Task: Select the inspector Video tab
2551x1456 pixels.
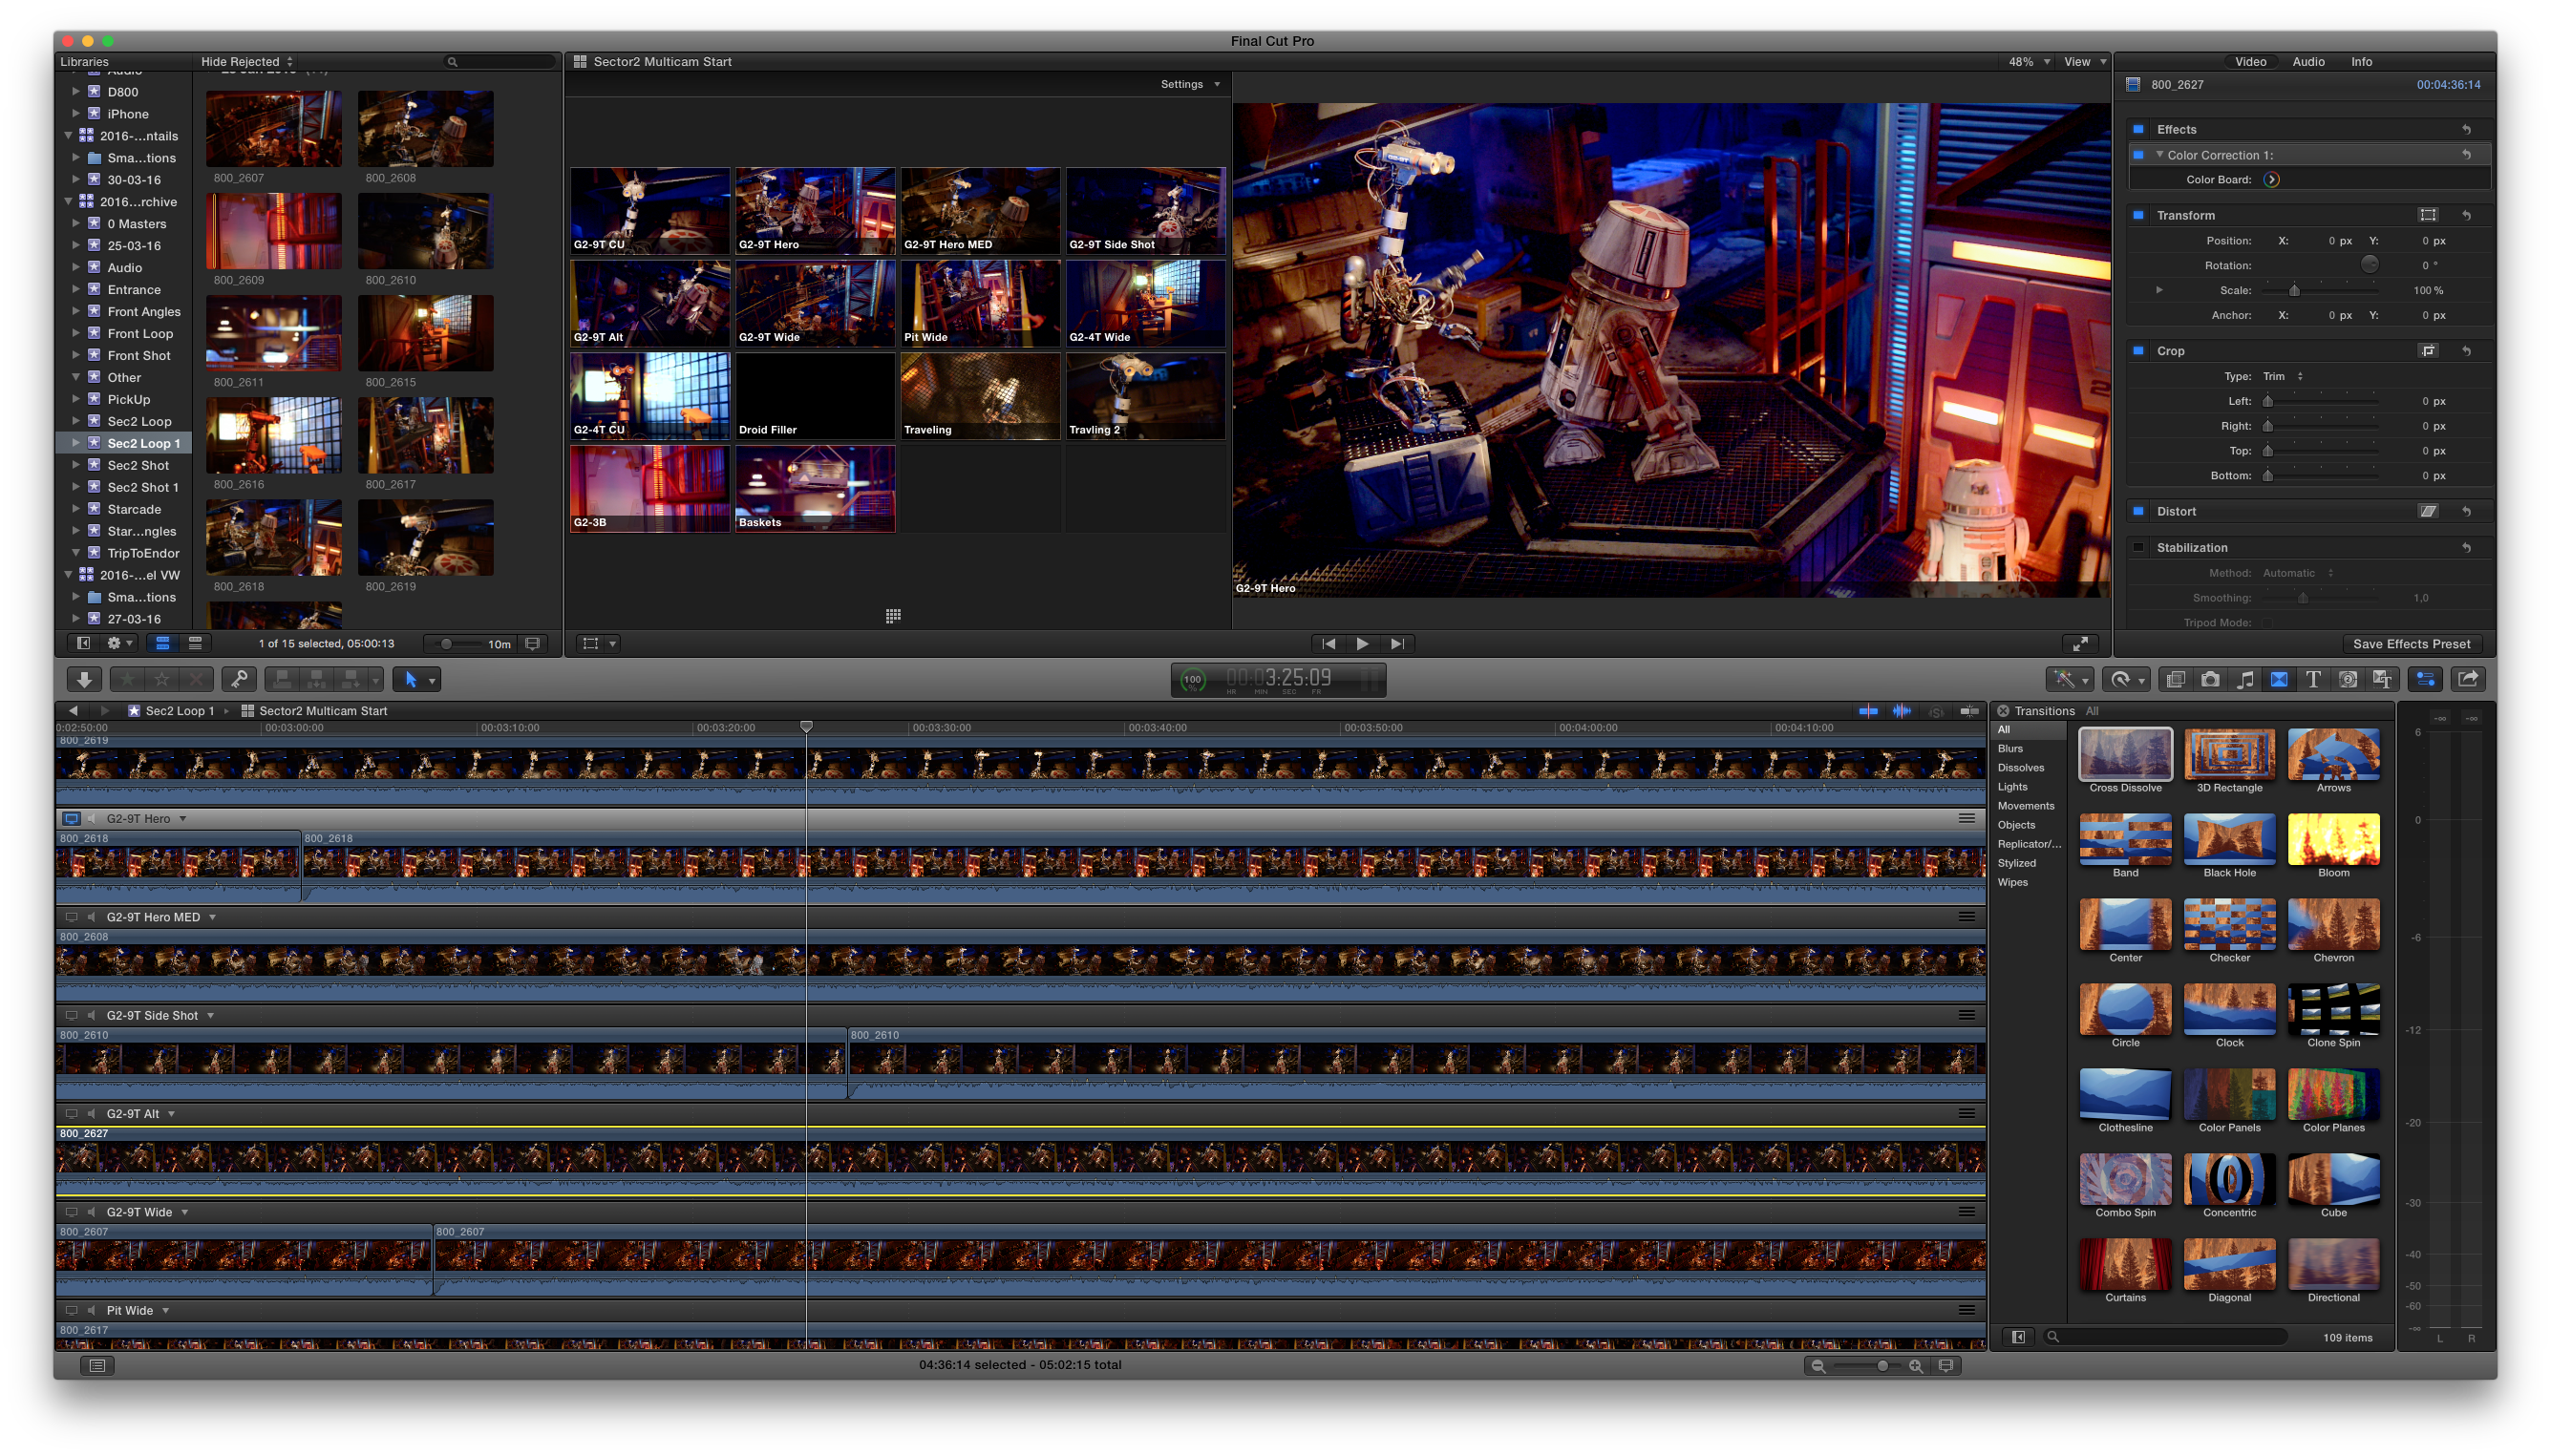Action: (2250, 62)
